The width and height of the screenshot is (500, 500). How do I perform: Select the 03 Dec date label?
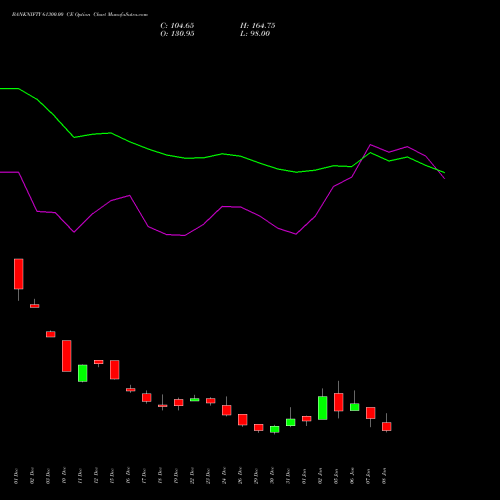(48, 476)
